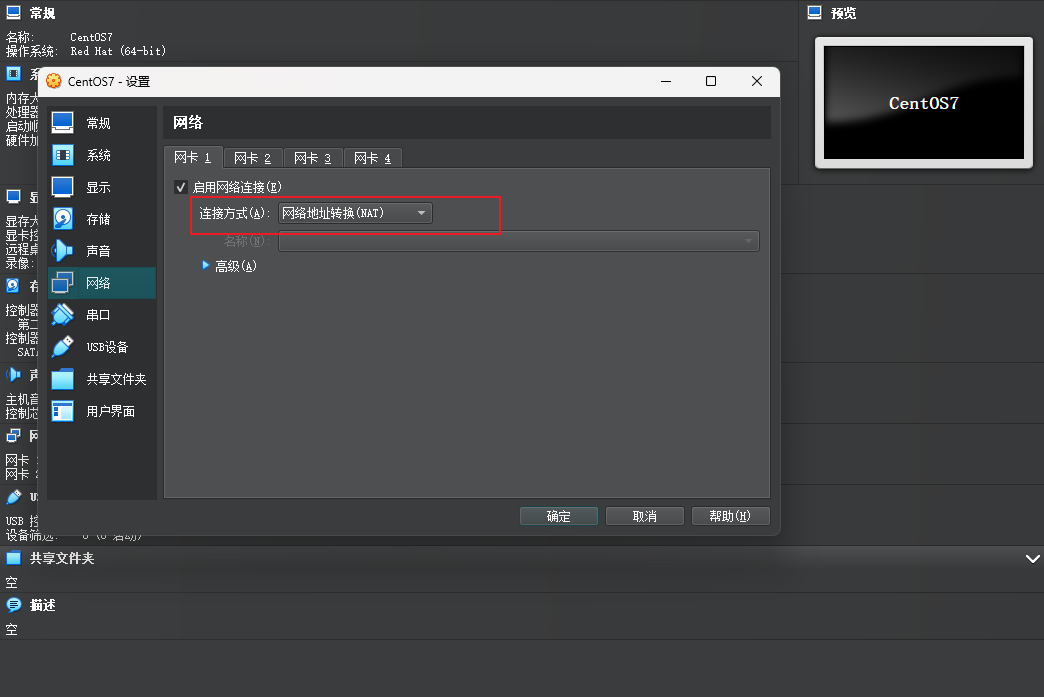
Task: Click the 取消 button
Action: point(645,516)
